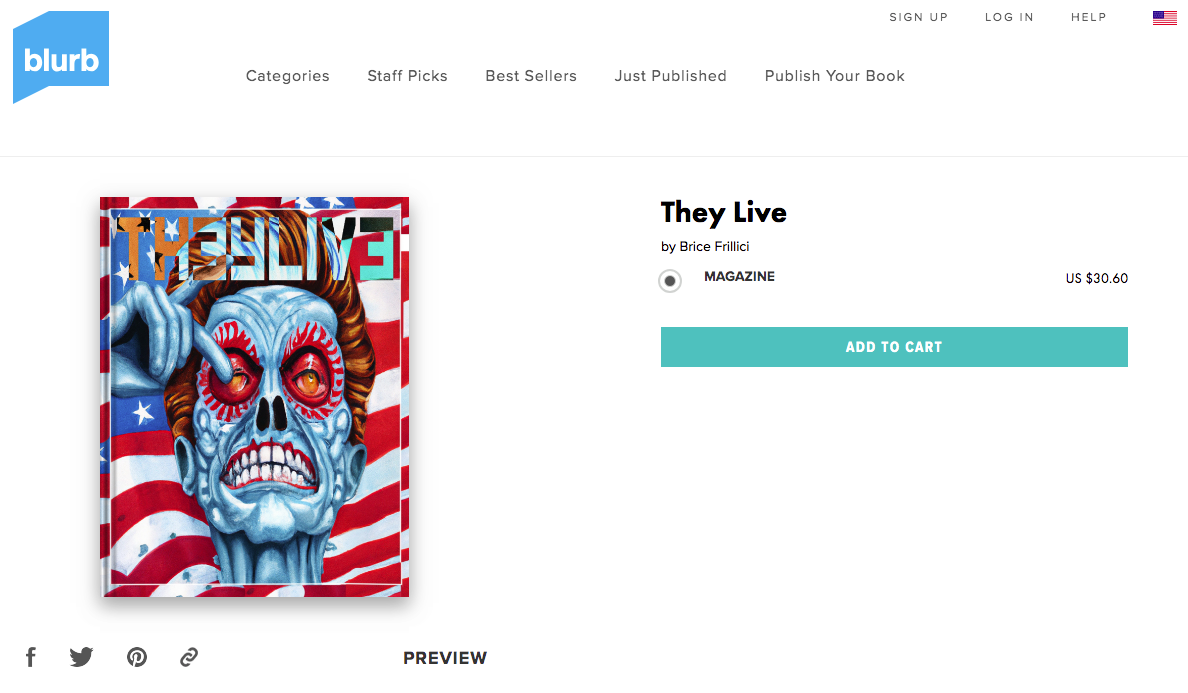Open the US flag region selector

[1165, 17]
